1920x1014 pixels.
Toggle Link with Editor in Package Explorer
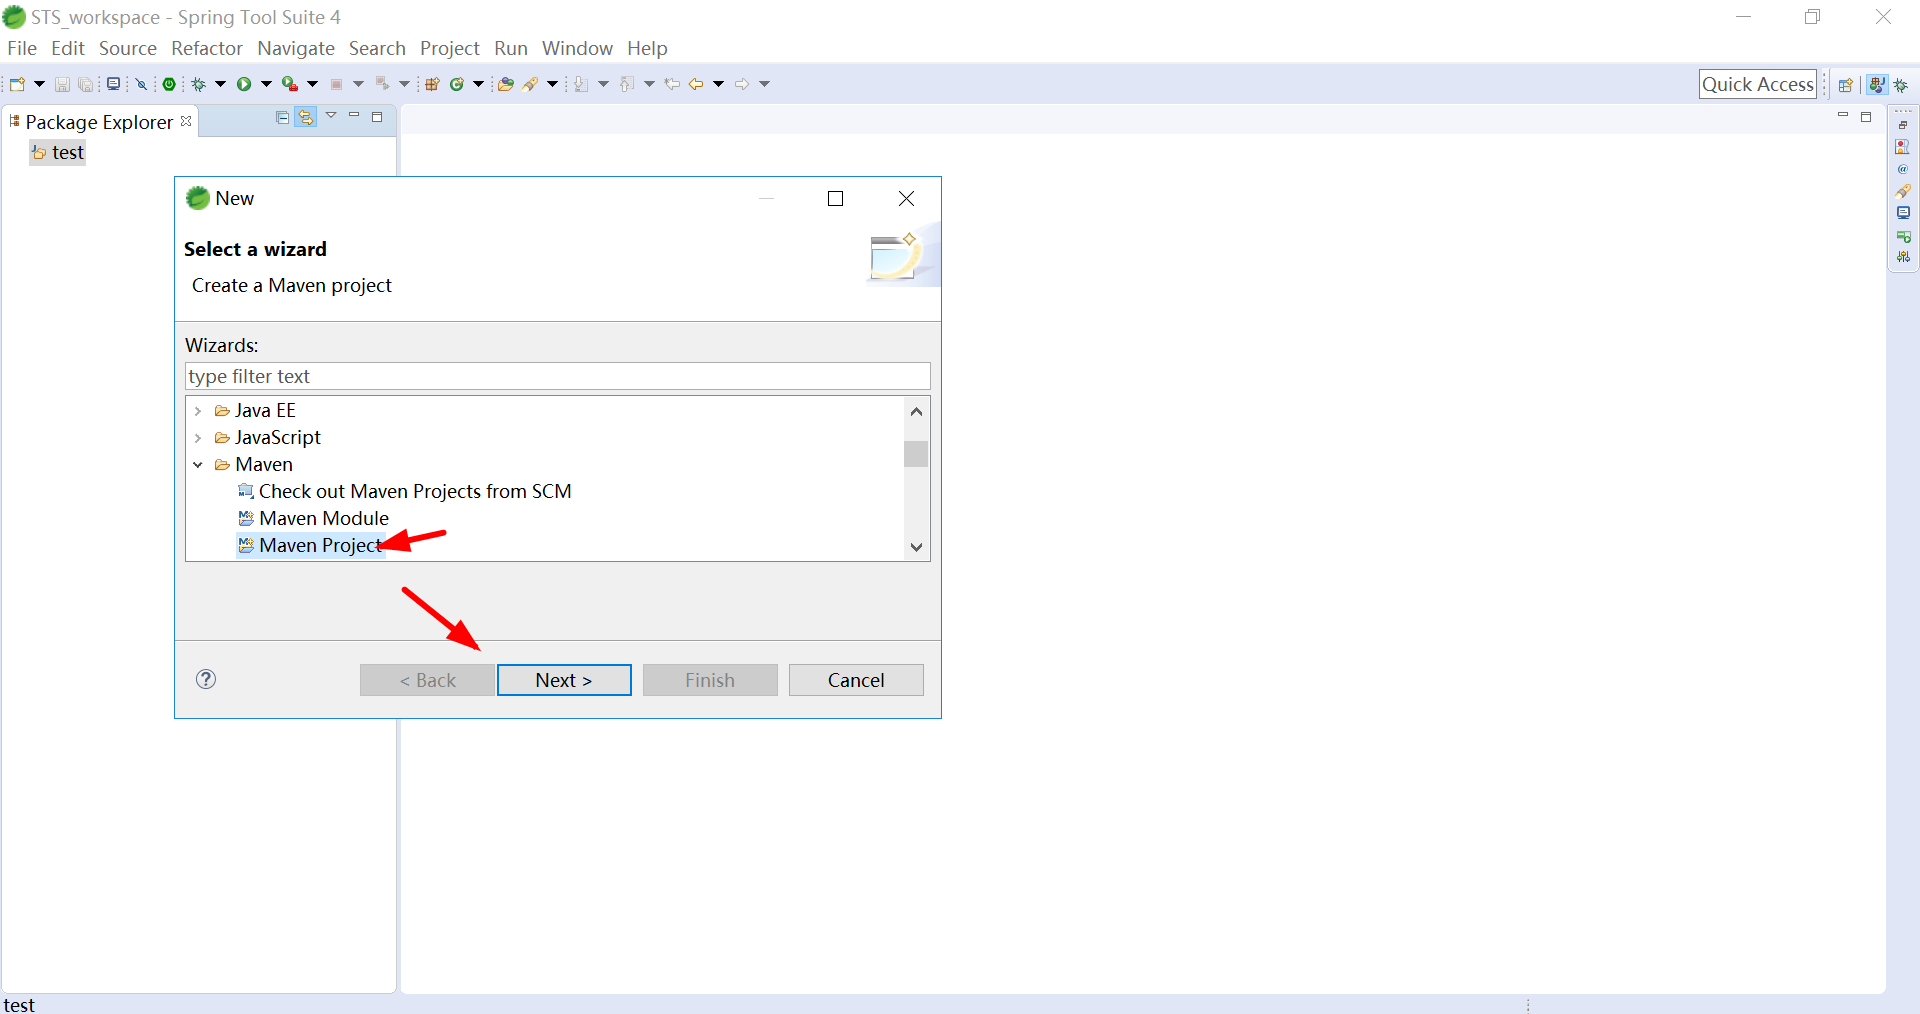[306, 117]
